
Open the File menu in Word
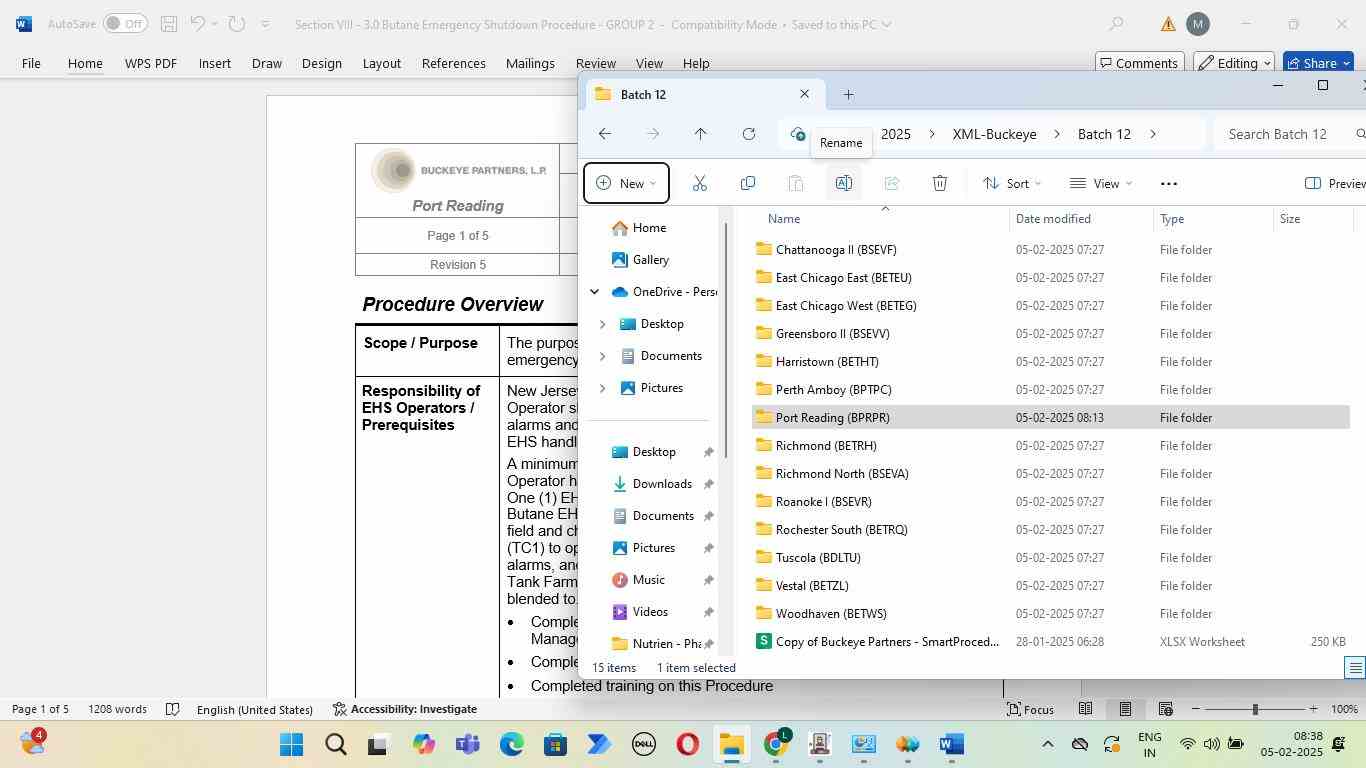click(31, 63)
